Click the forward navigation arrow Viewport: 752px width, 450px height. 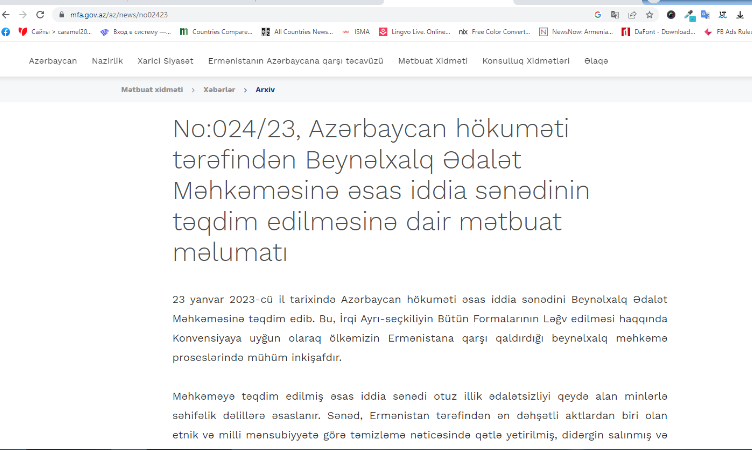(x=23, y=15)
